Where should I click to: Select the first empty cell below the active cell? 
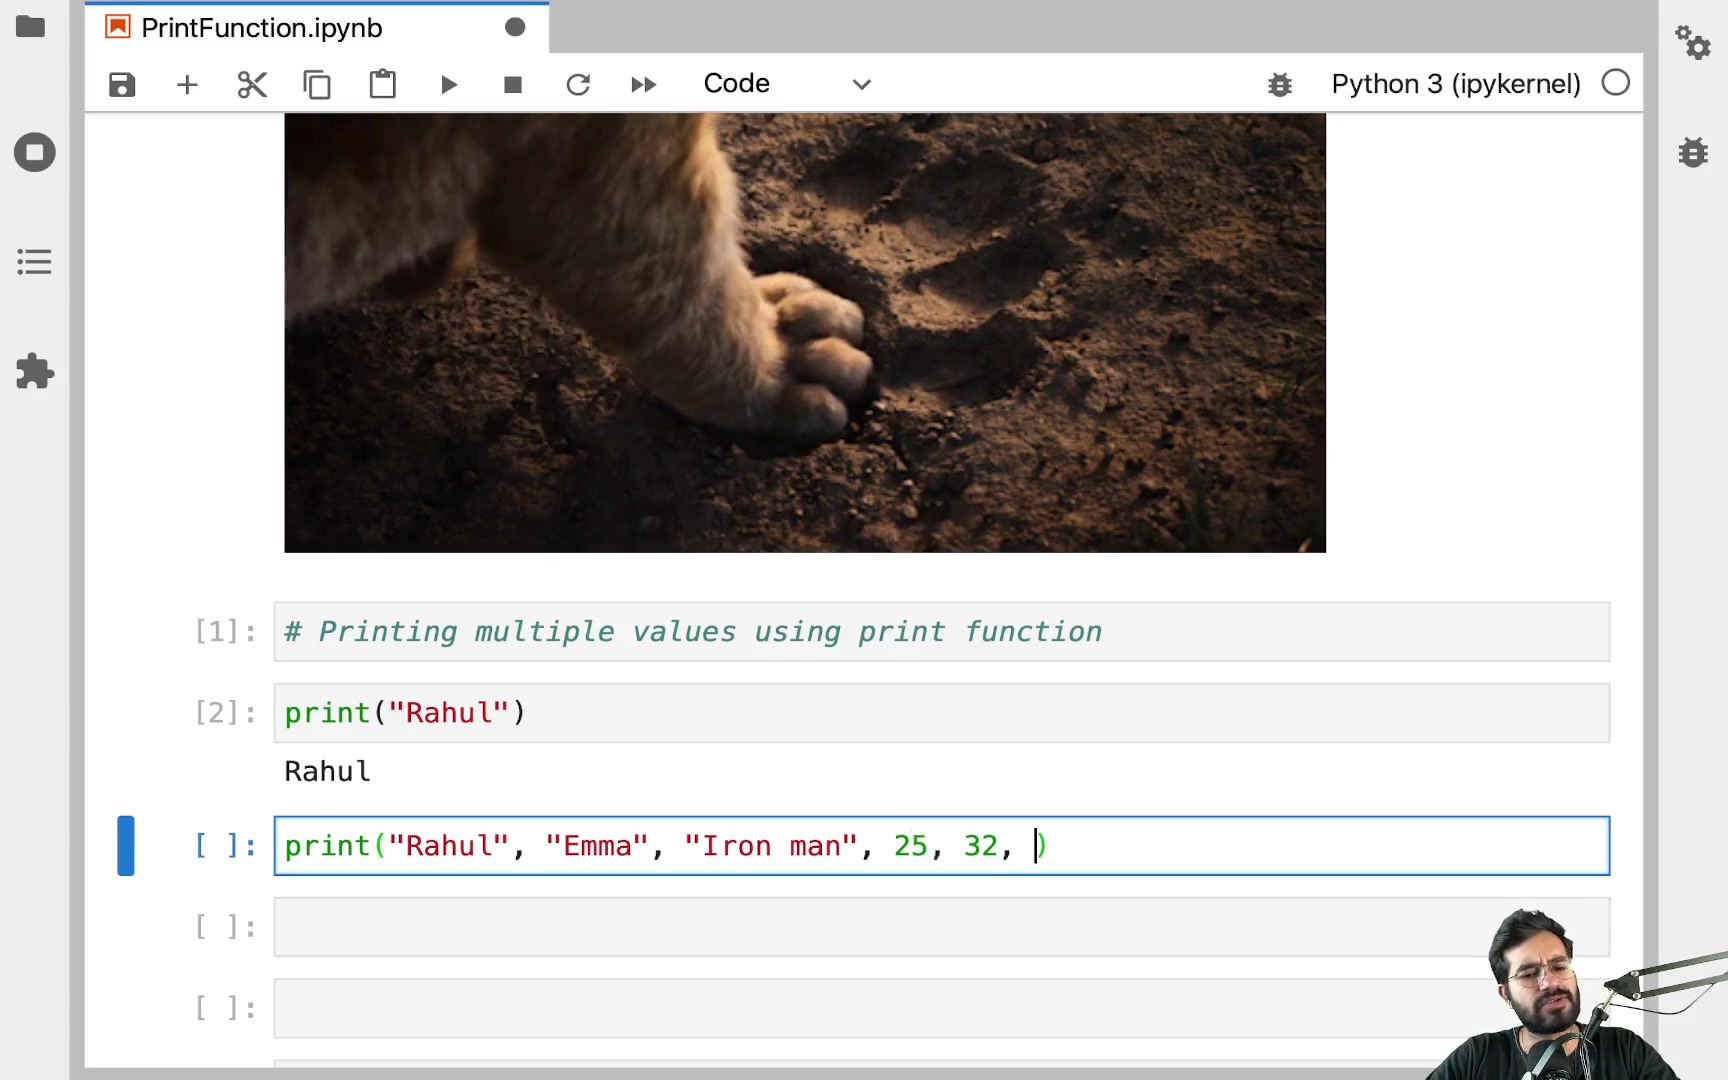pos(941,927)
